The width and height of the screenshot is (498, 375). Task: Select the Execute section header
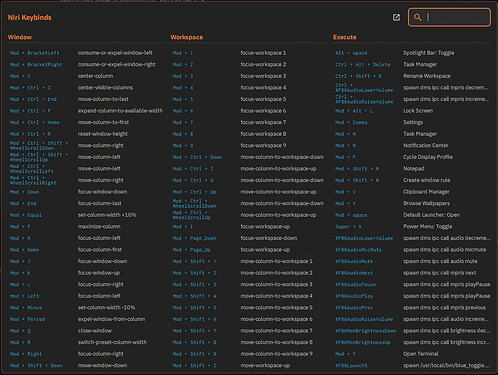point(345,37)
